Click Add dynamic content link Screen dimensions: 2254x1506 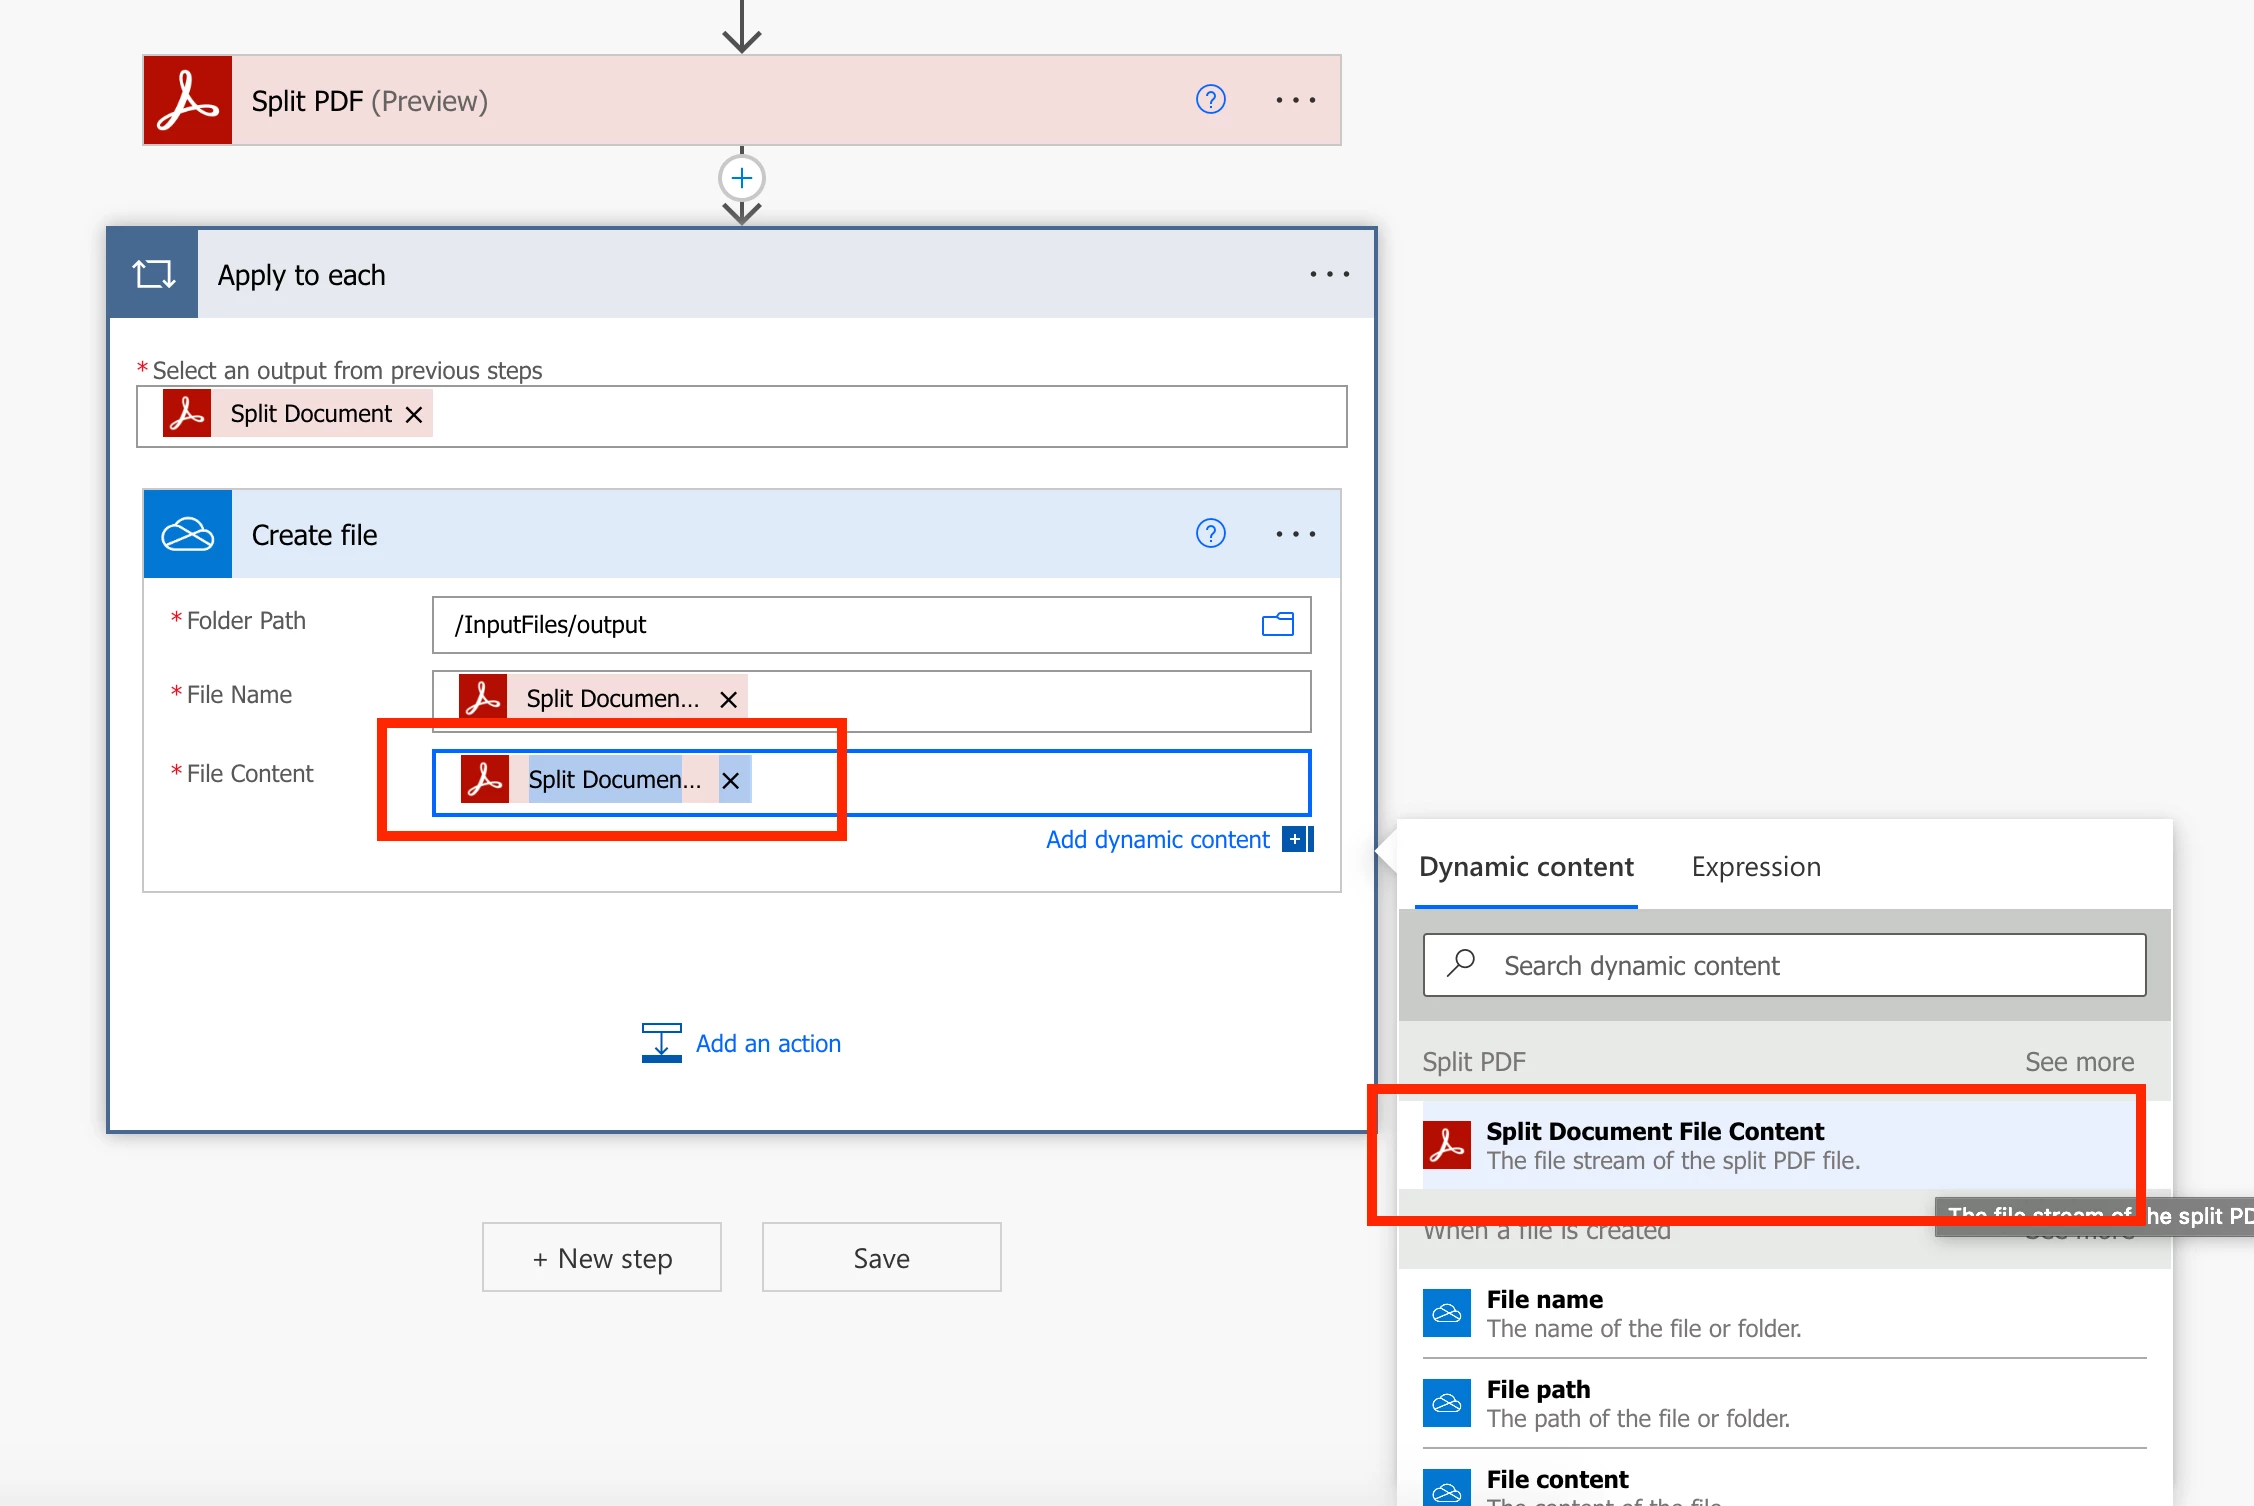1157,840
